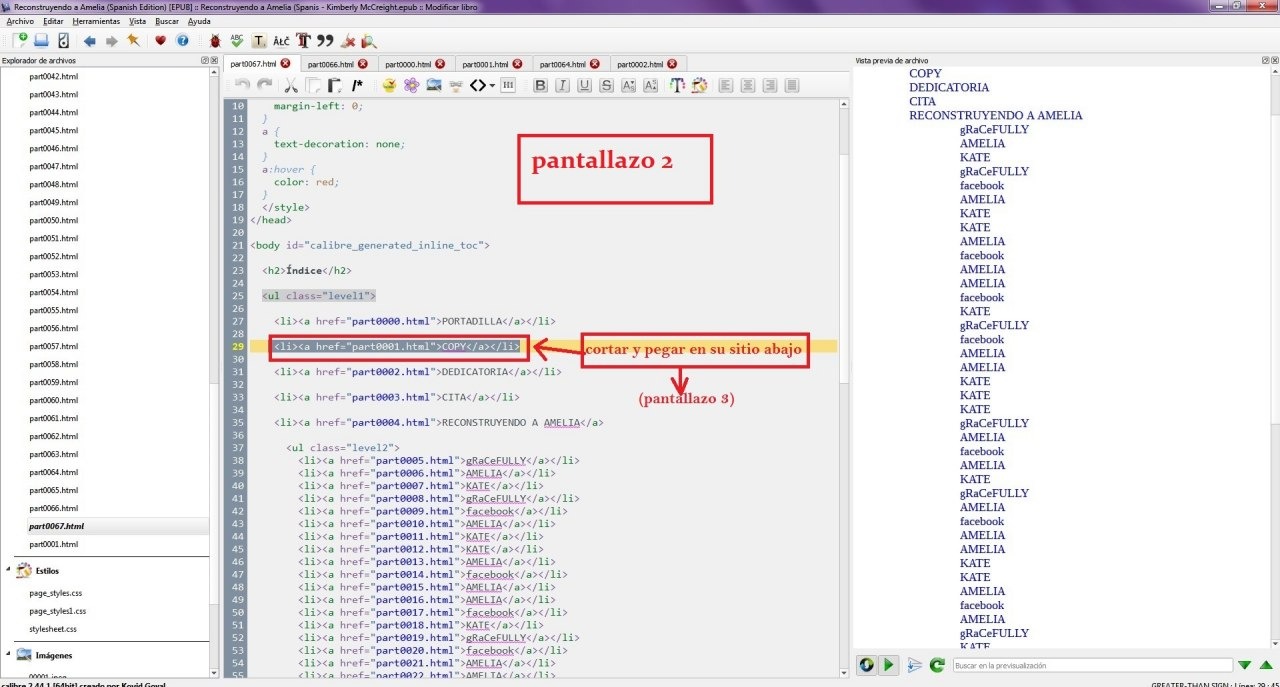Open the Ayuda menu
The width and height of the screenshot is (1280, 687).
(199, 21)
